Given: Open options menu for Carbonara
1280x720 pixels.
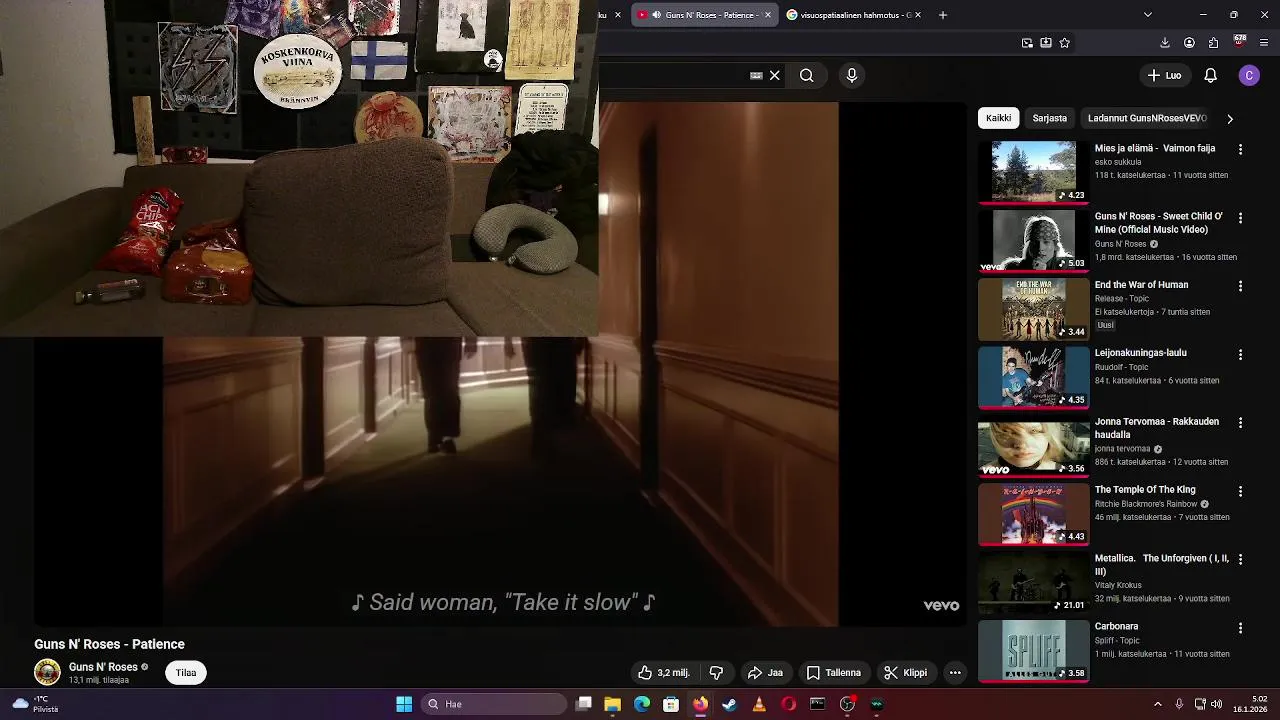Looking at the screenshot, I should [1240, 628].
